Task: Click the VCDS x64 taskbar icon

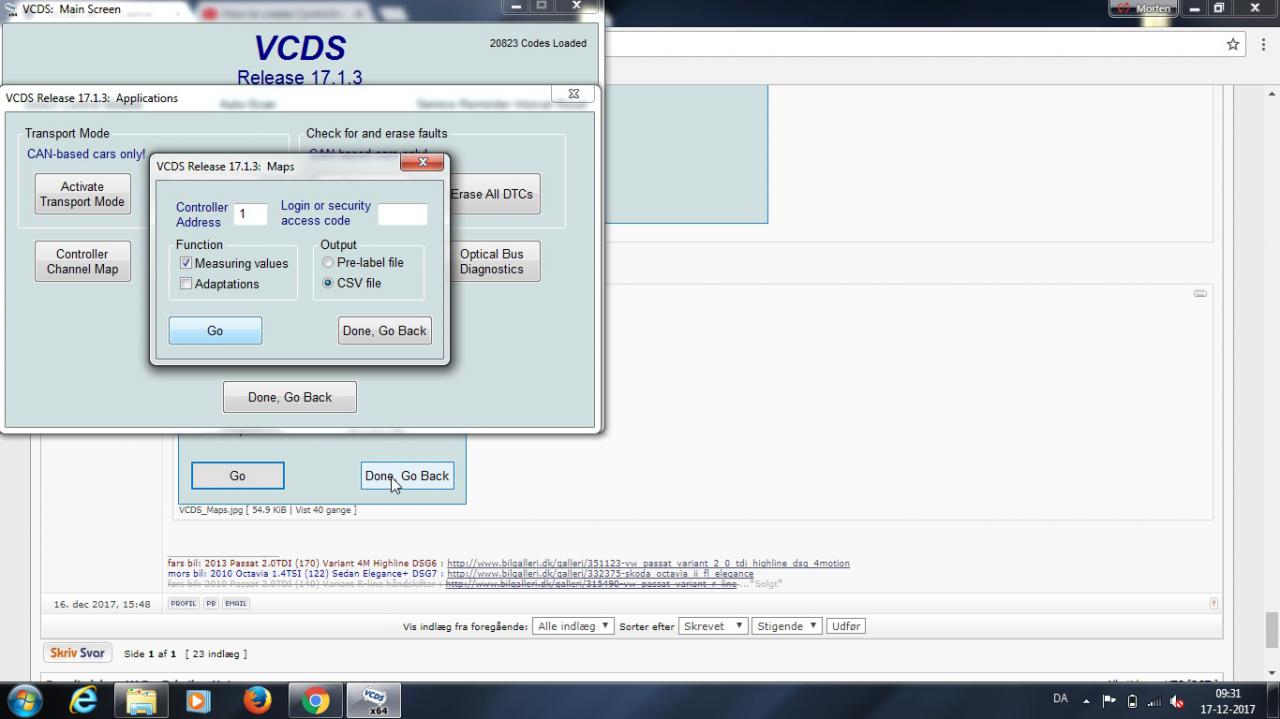Action: (374, 700)
